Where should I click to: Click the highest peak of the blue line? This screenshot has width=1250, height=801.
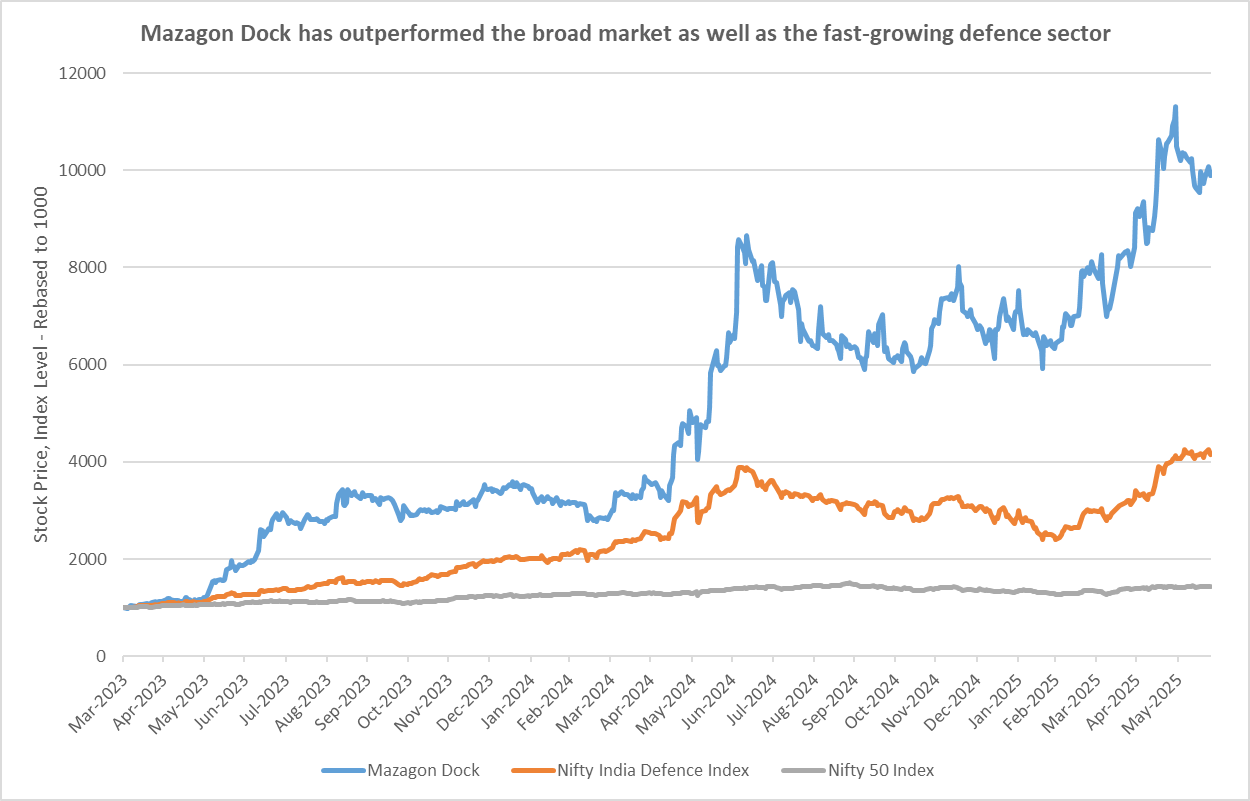(1175, 106)
